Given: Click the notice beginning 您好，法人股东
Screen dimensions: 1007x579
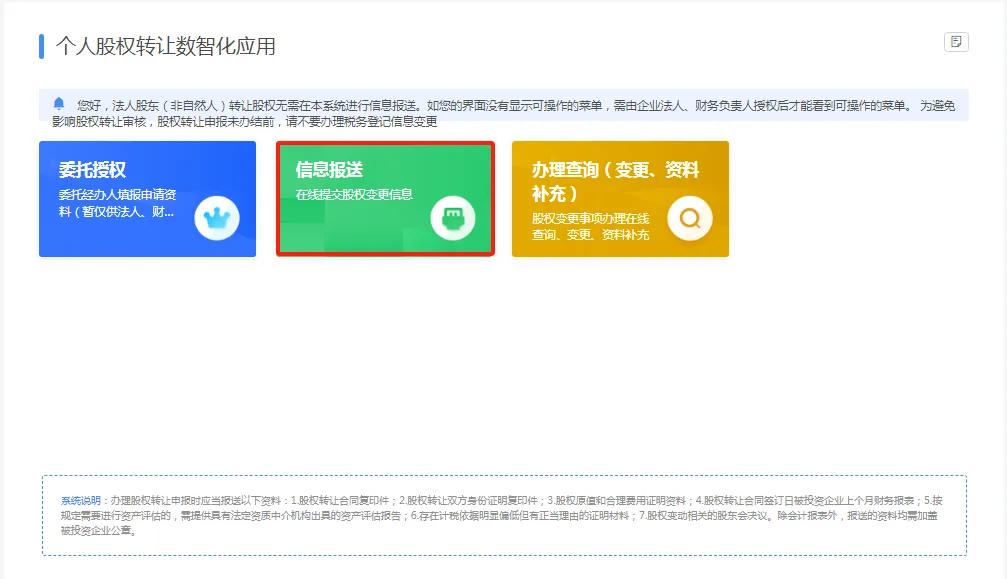Looking at the screenshot, I should click(504, 113).
